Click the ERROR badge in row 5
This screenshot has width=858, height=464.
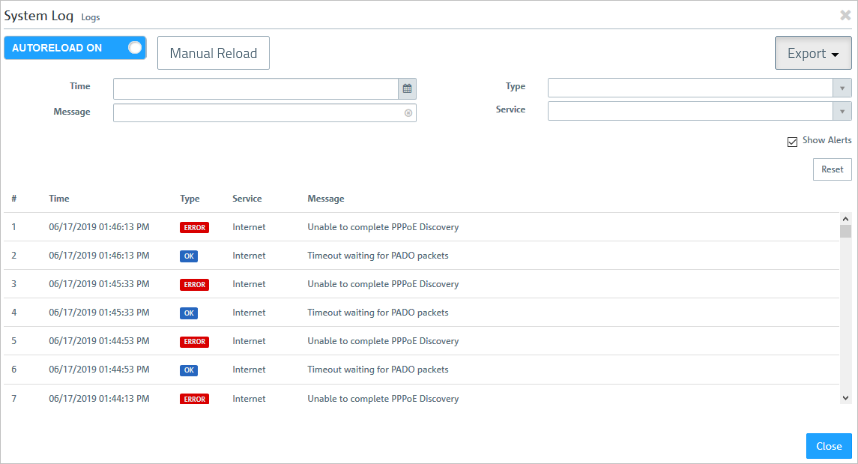click(x=194, y=341)
